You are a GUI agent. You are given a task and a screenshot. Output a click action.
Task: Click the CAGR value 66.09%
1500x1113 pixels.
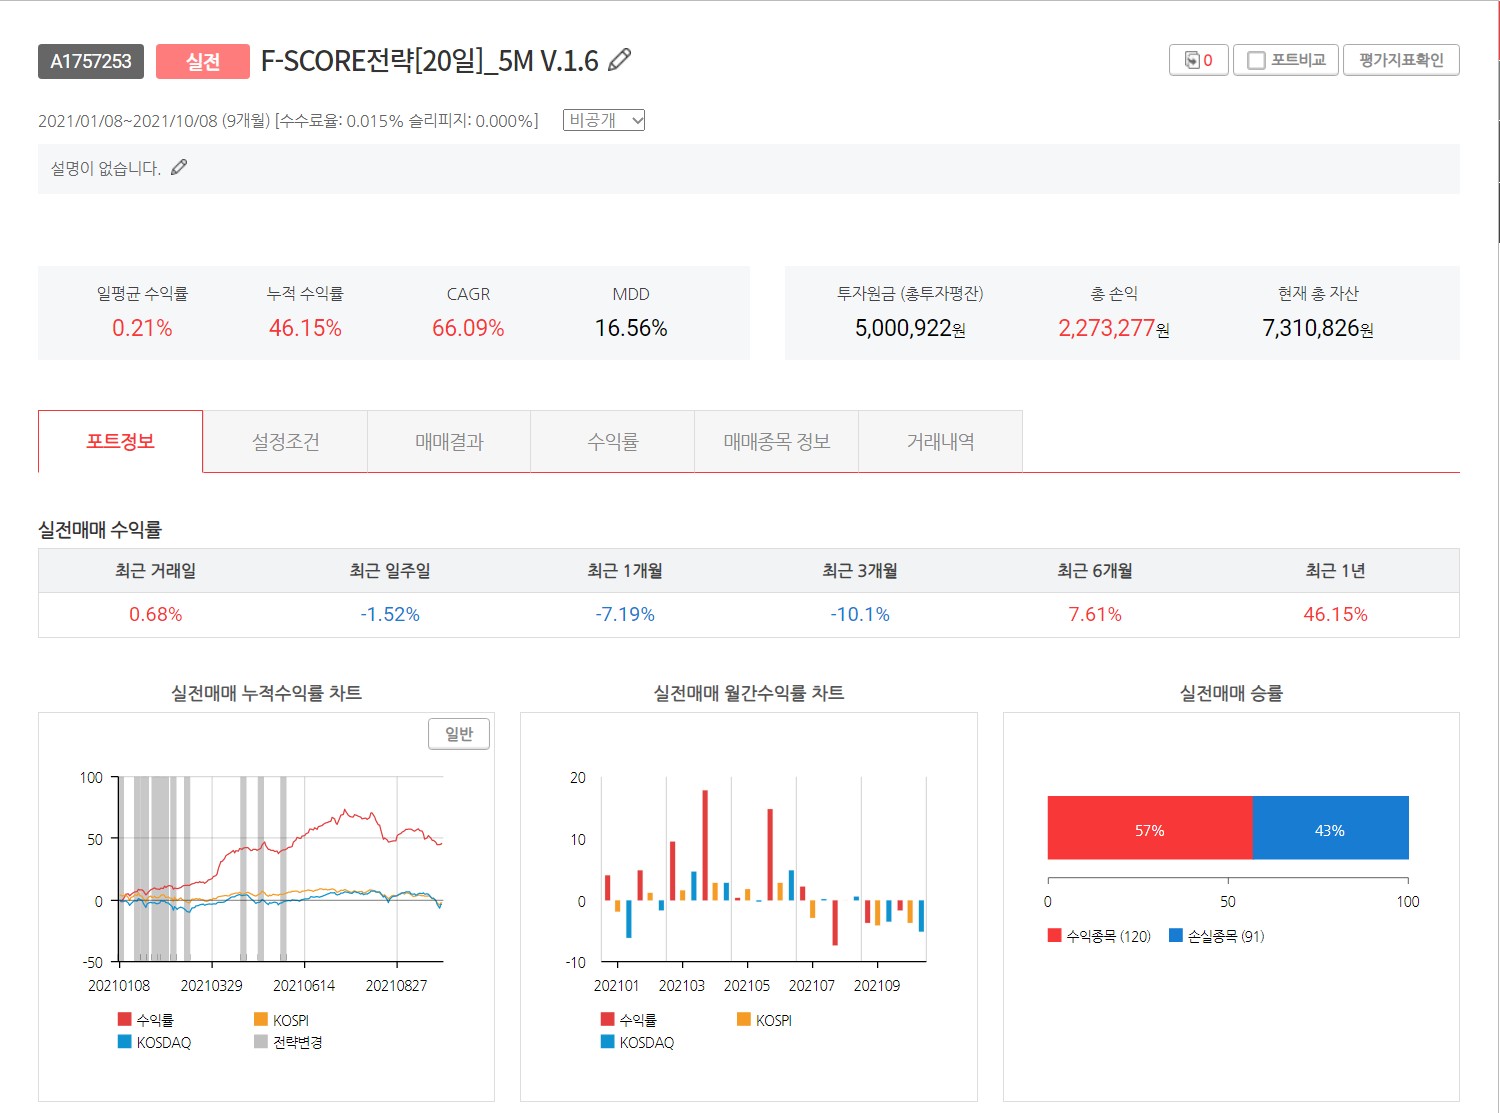[468, 328]
